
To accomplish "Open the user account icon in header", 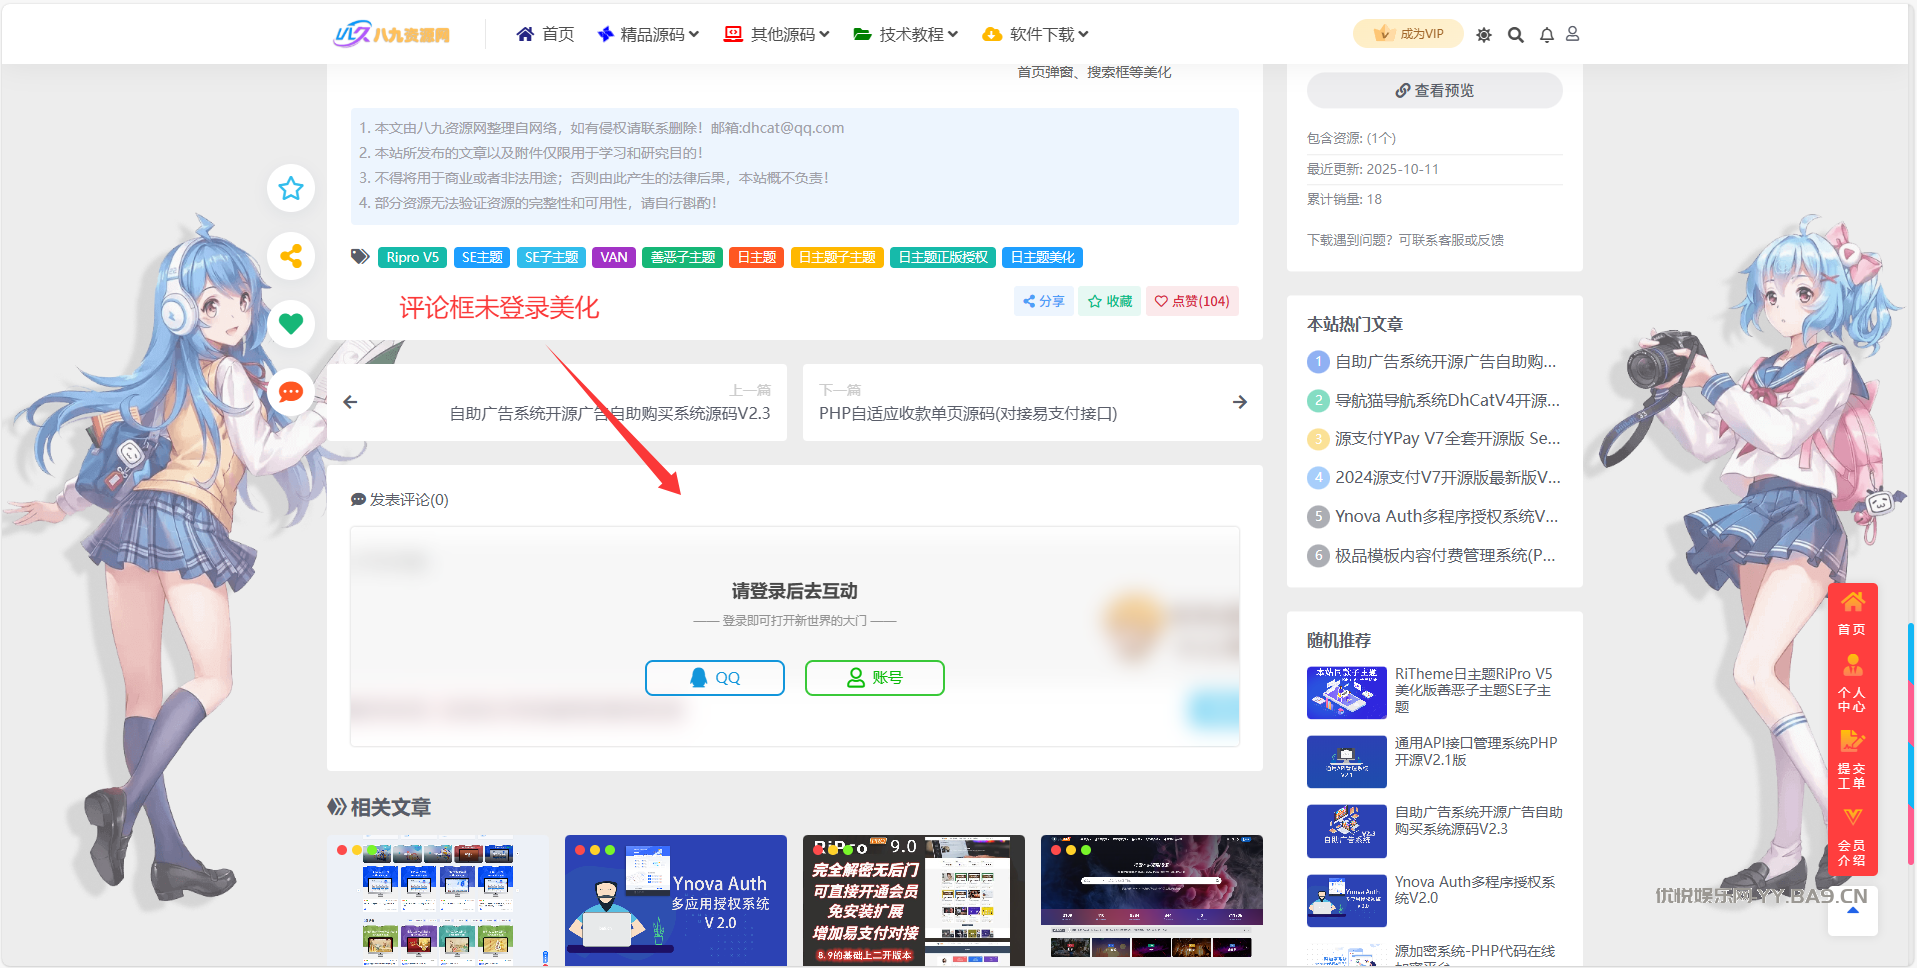I will point(1572,34).
